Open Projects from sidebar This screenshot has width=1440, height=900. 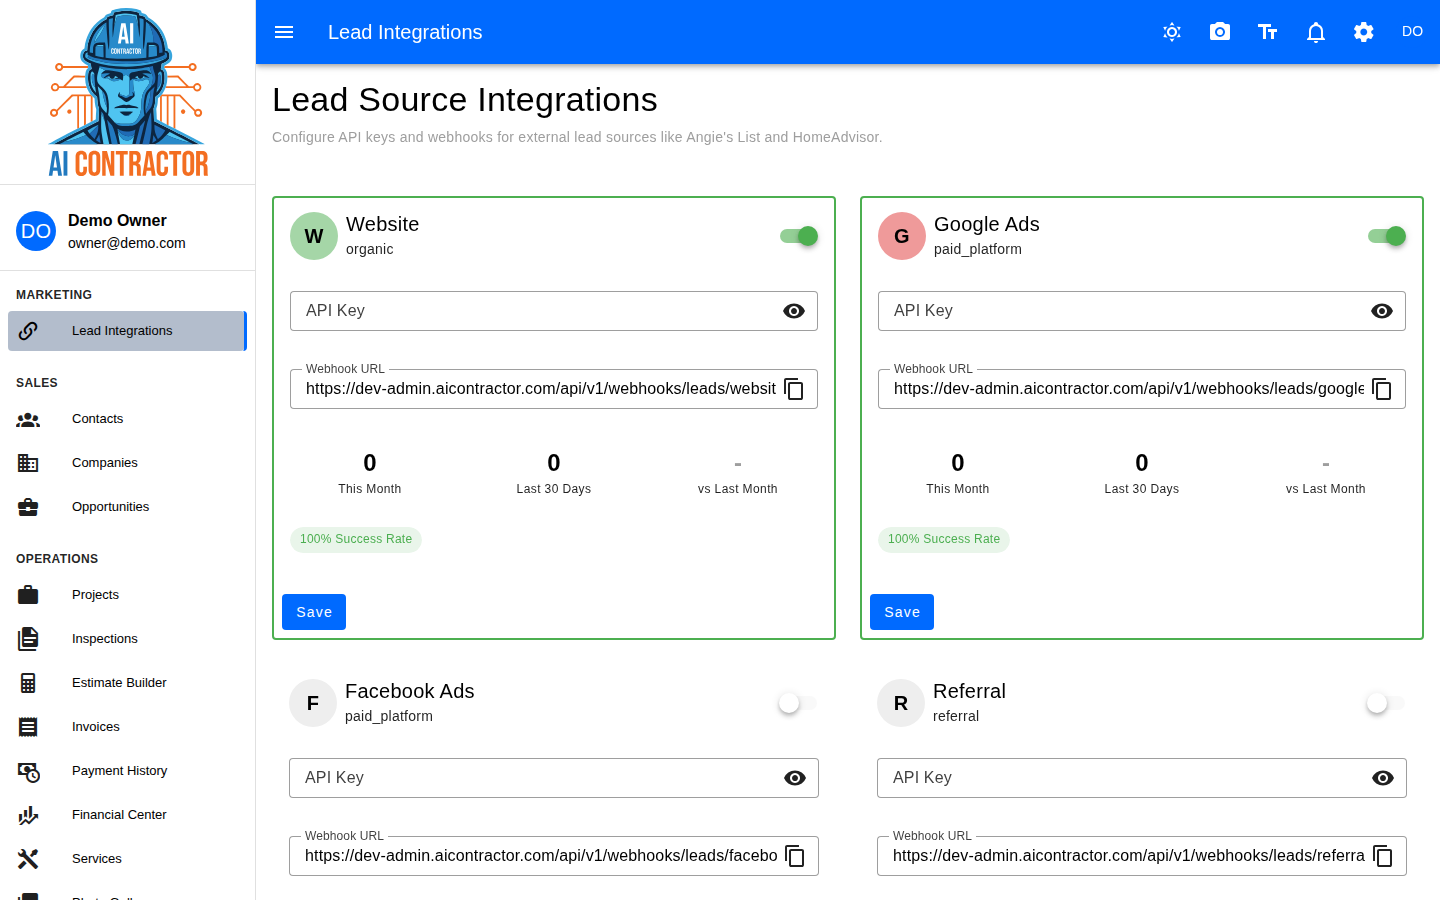click(127, 595)
